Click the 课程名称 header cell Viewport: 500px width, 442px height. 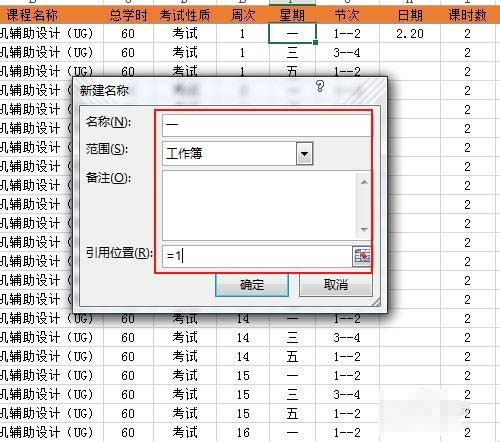coord(52,15)
